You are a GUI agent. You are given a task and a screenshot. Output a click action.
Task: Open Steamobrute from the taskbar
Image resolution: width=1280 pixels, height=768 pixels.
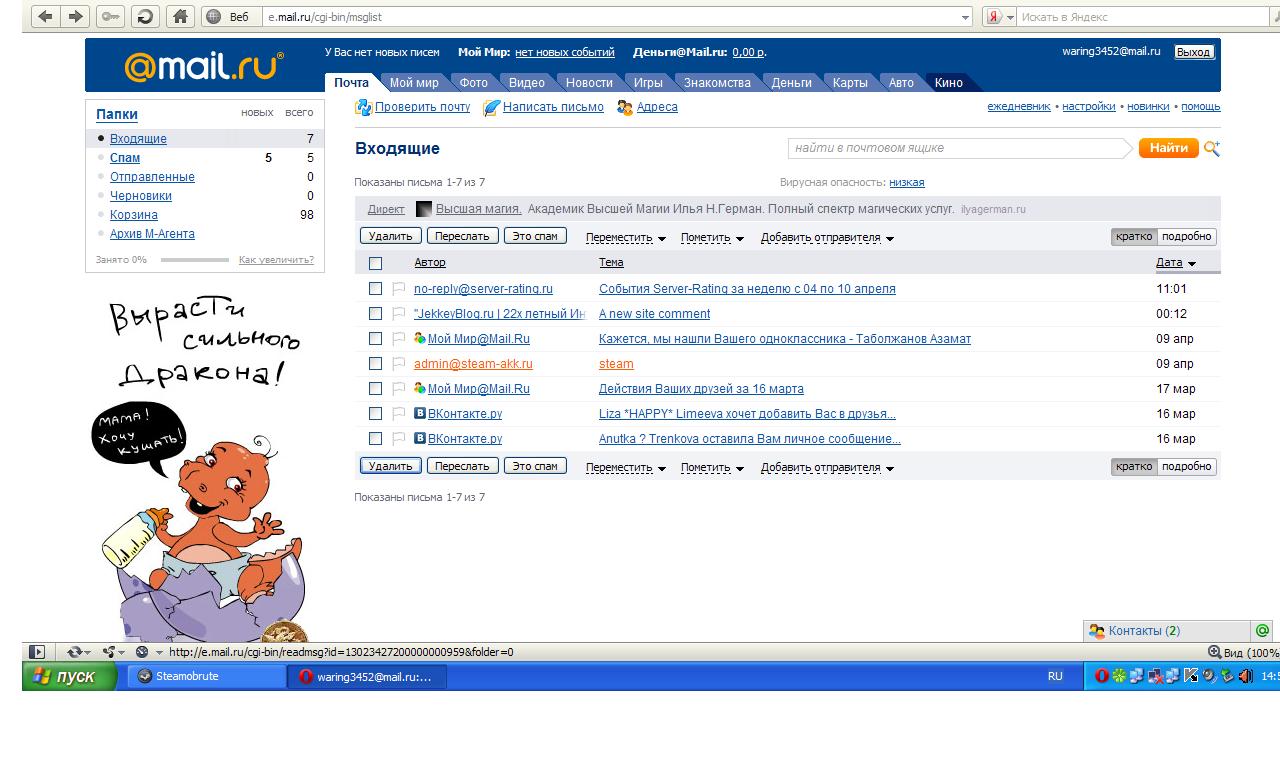click(207, 677)
